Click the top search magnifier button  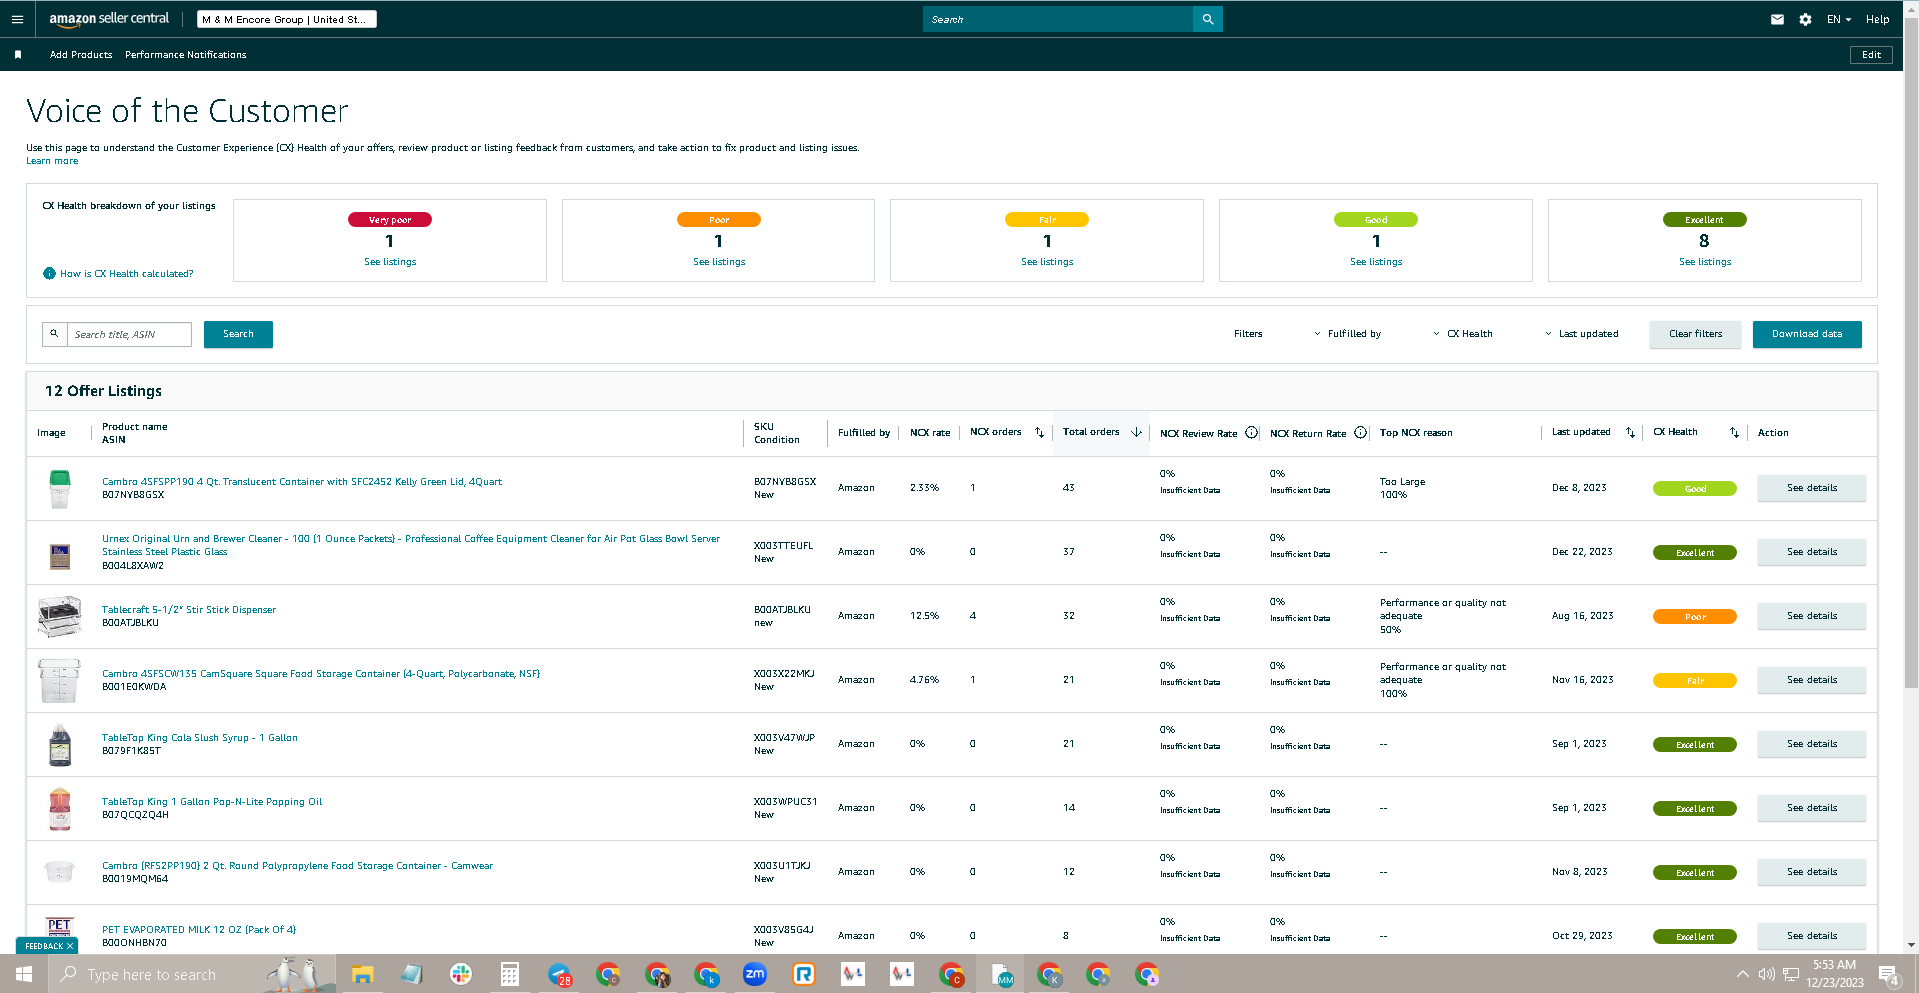click(1208, 19)
